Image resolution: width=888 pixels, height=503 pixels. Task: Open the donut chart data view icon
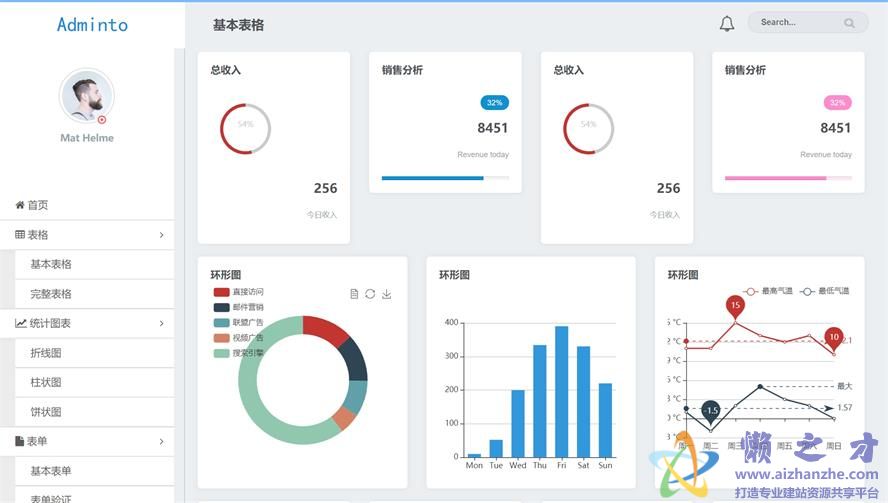[354, 294]
